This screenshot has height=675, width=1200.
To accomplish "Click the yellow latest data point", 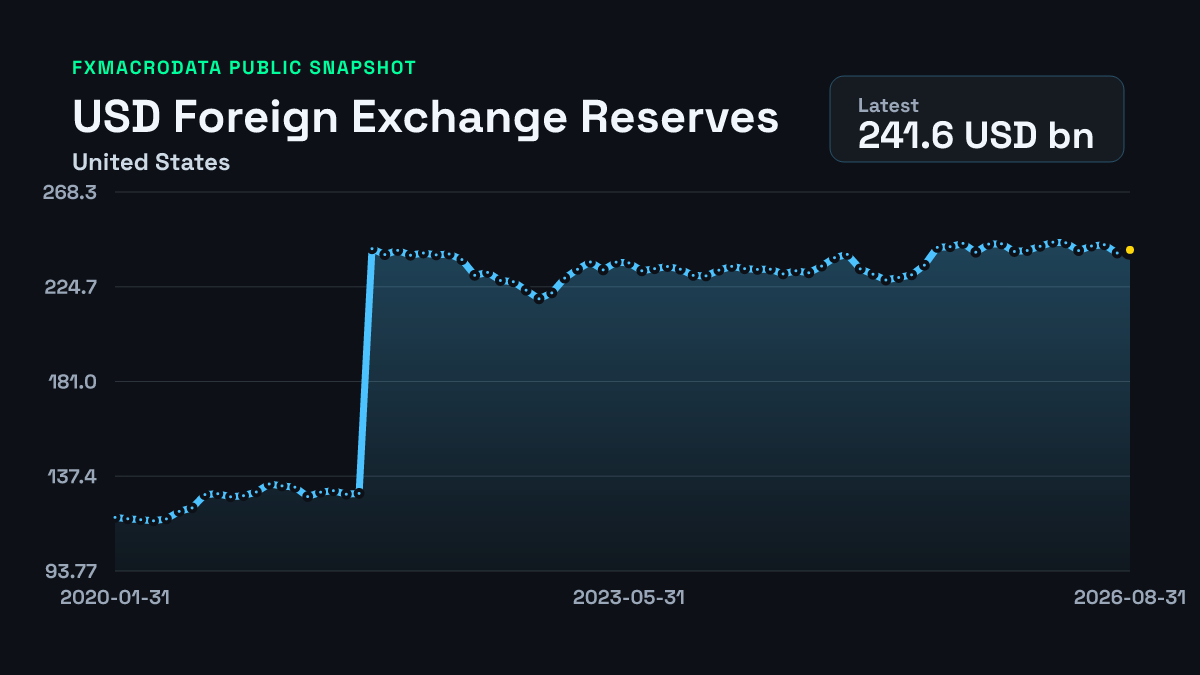I will (1130, 250).
